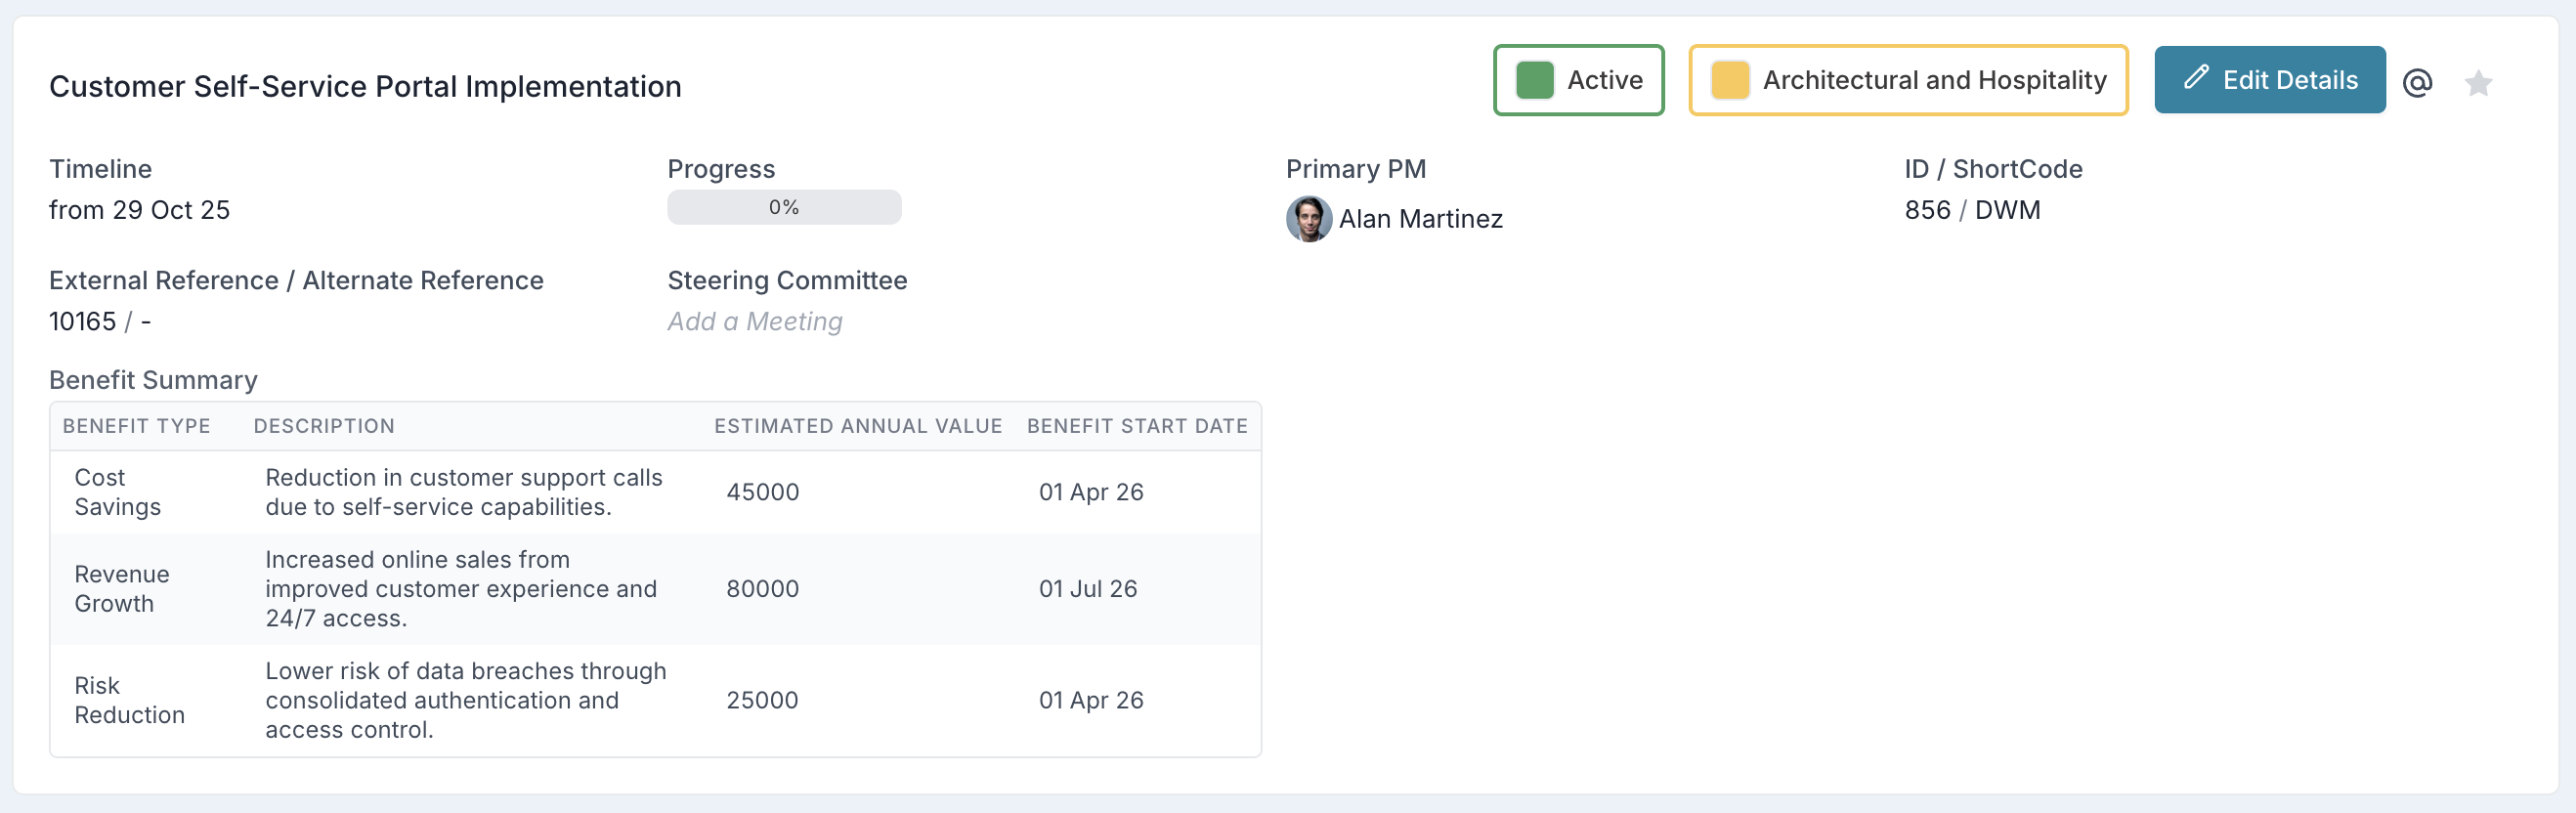Toggle the favorite star icon
Viewport: 2576px width, 813px height.
click(x=2478, y=82)
